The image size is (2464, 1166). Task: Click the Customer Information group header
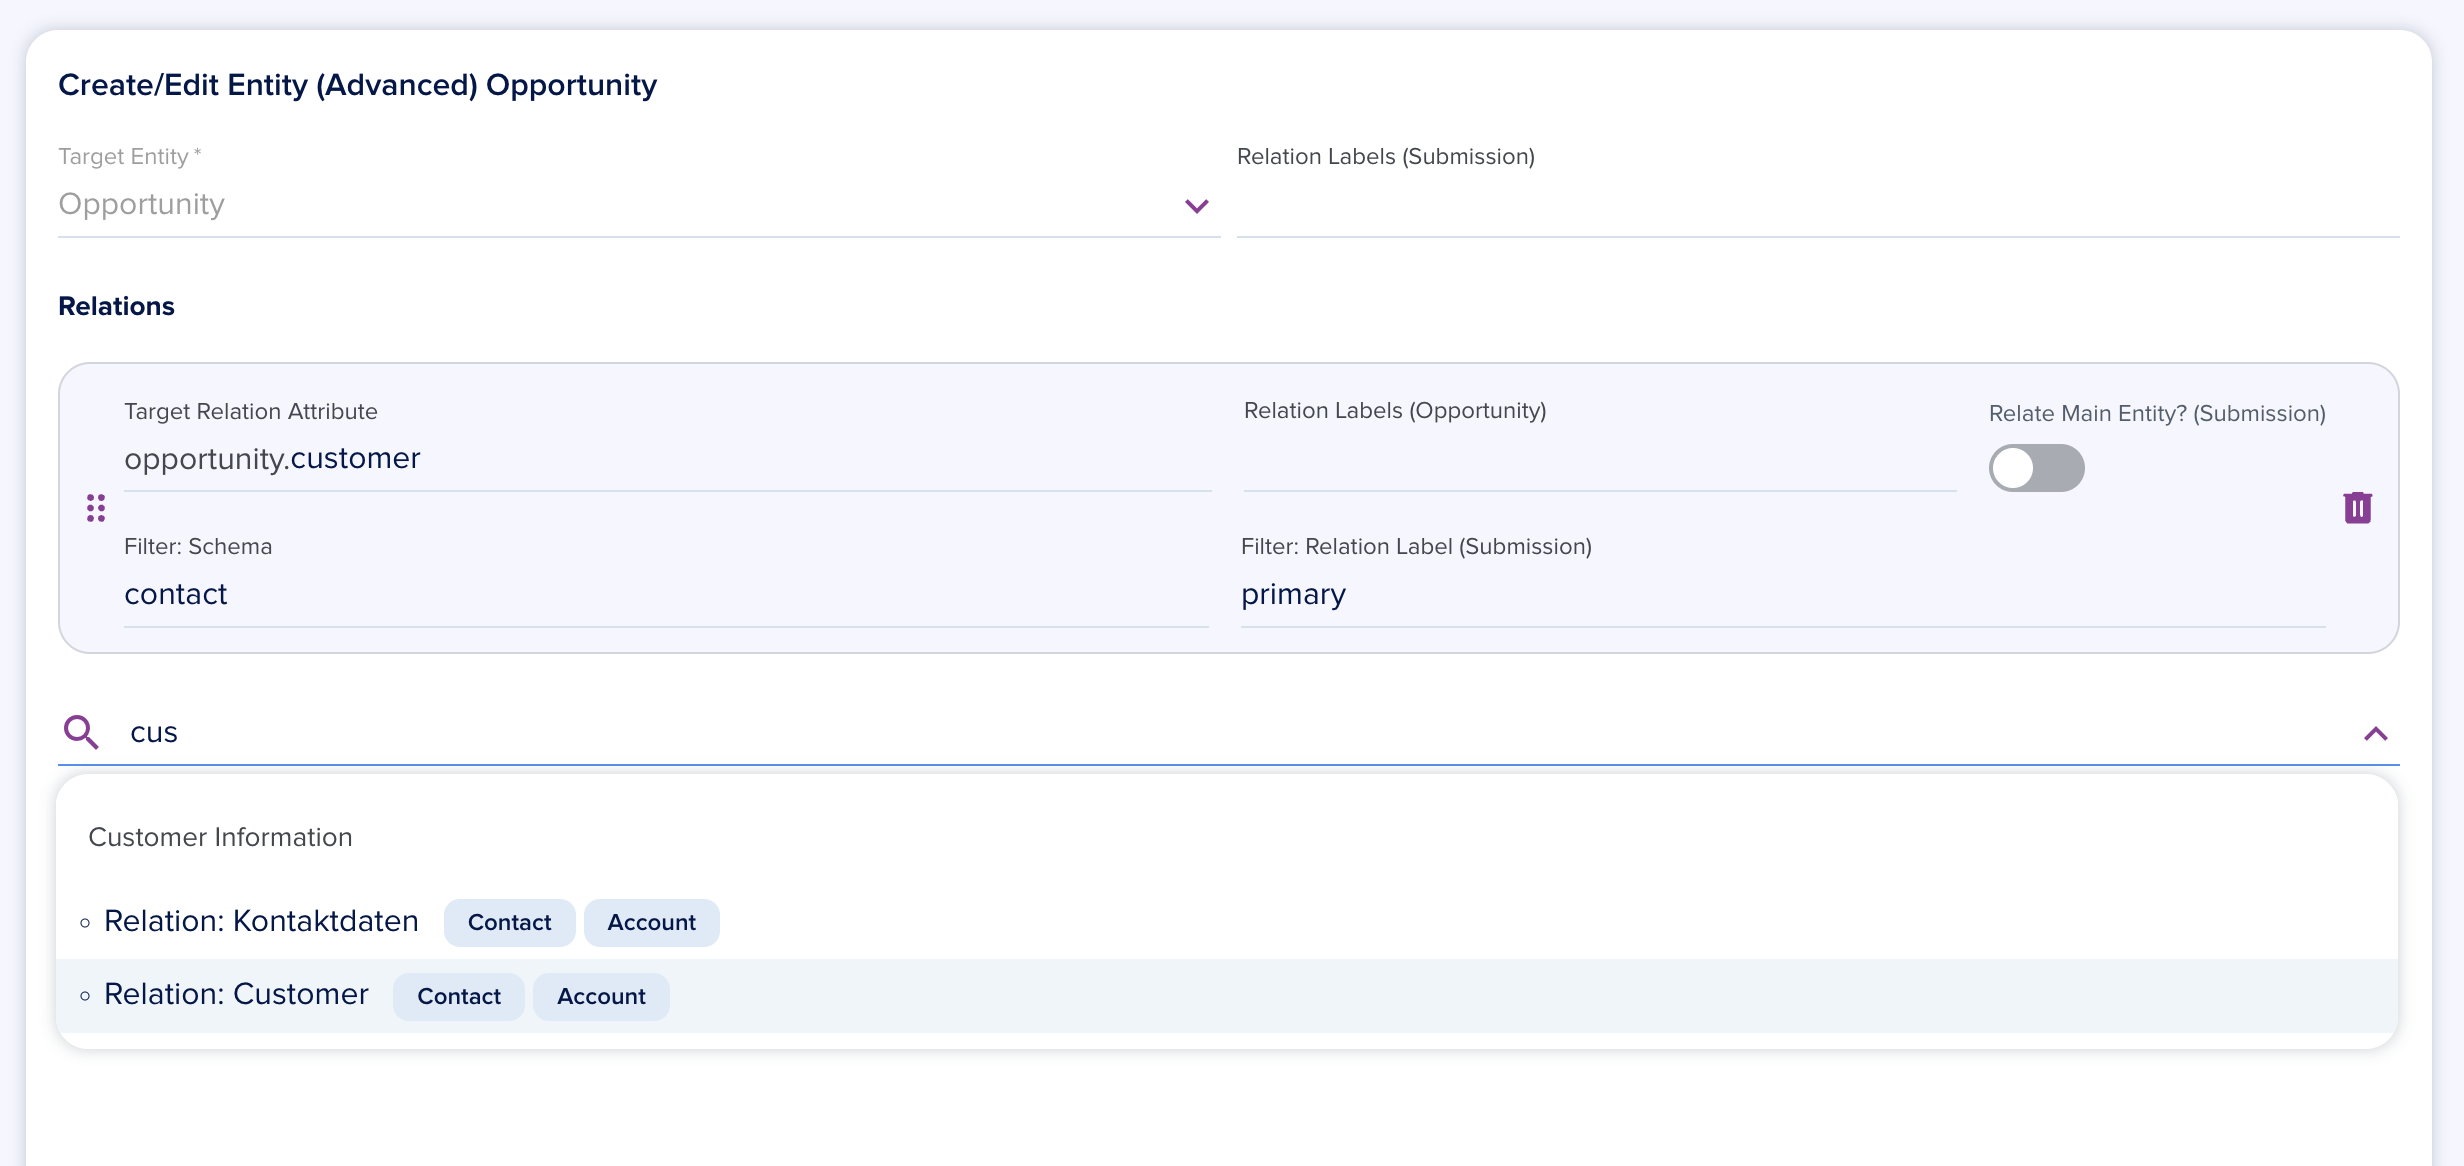(x=221, y=837)
